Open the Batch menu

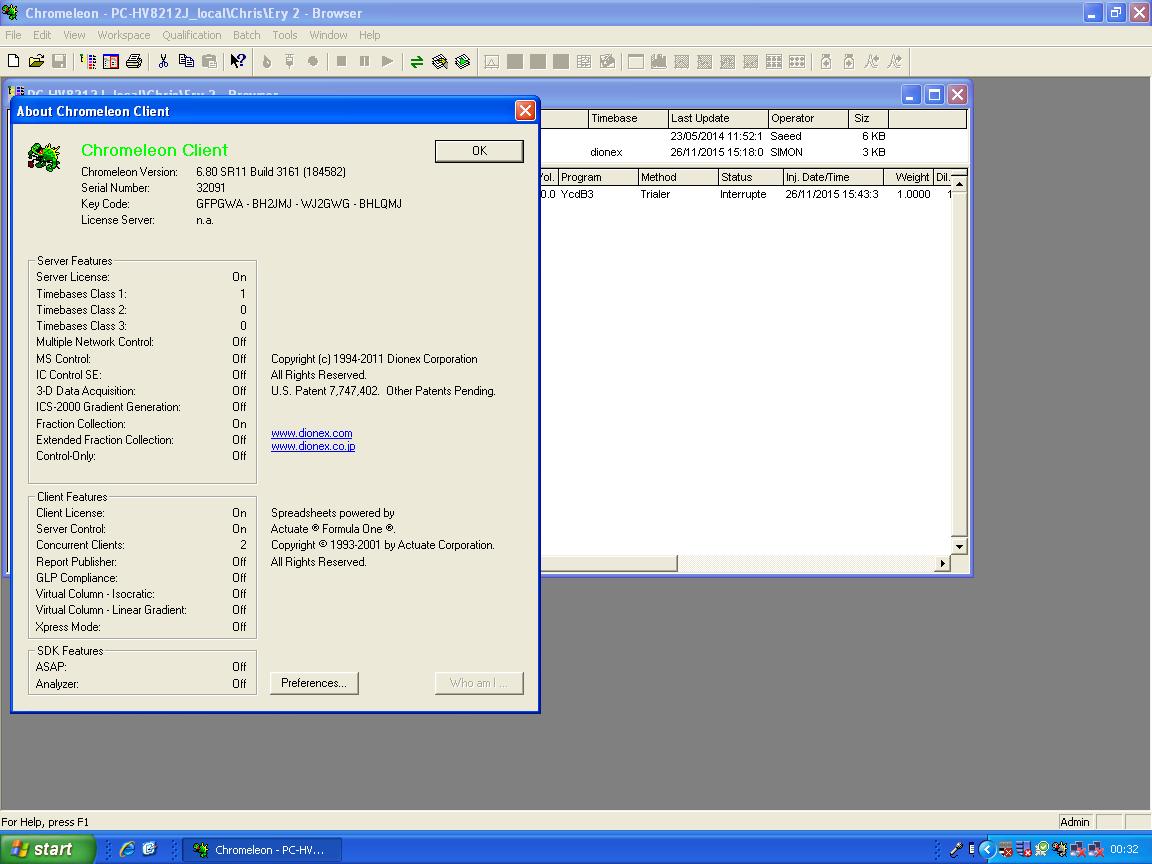247,35
